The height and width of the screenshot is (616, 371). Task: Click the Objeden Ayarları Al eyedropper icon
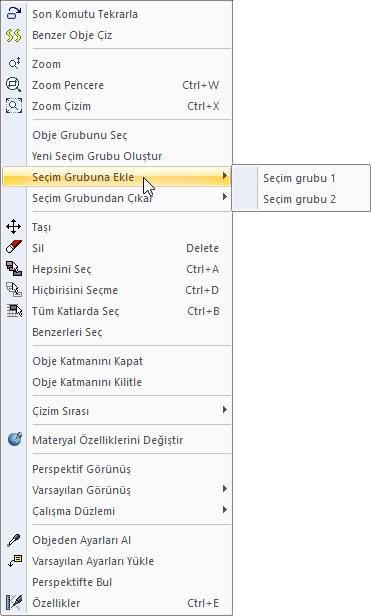tap(14, 540)
